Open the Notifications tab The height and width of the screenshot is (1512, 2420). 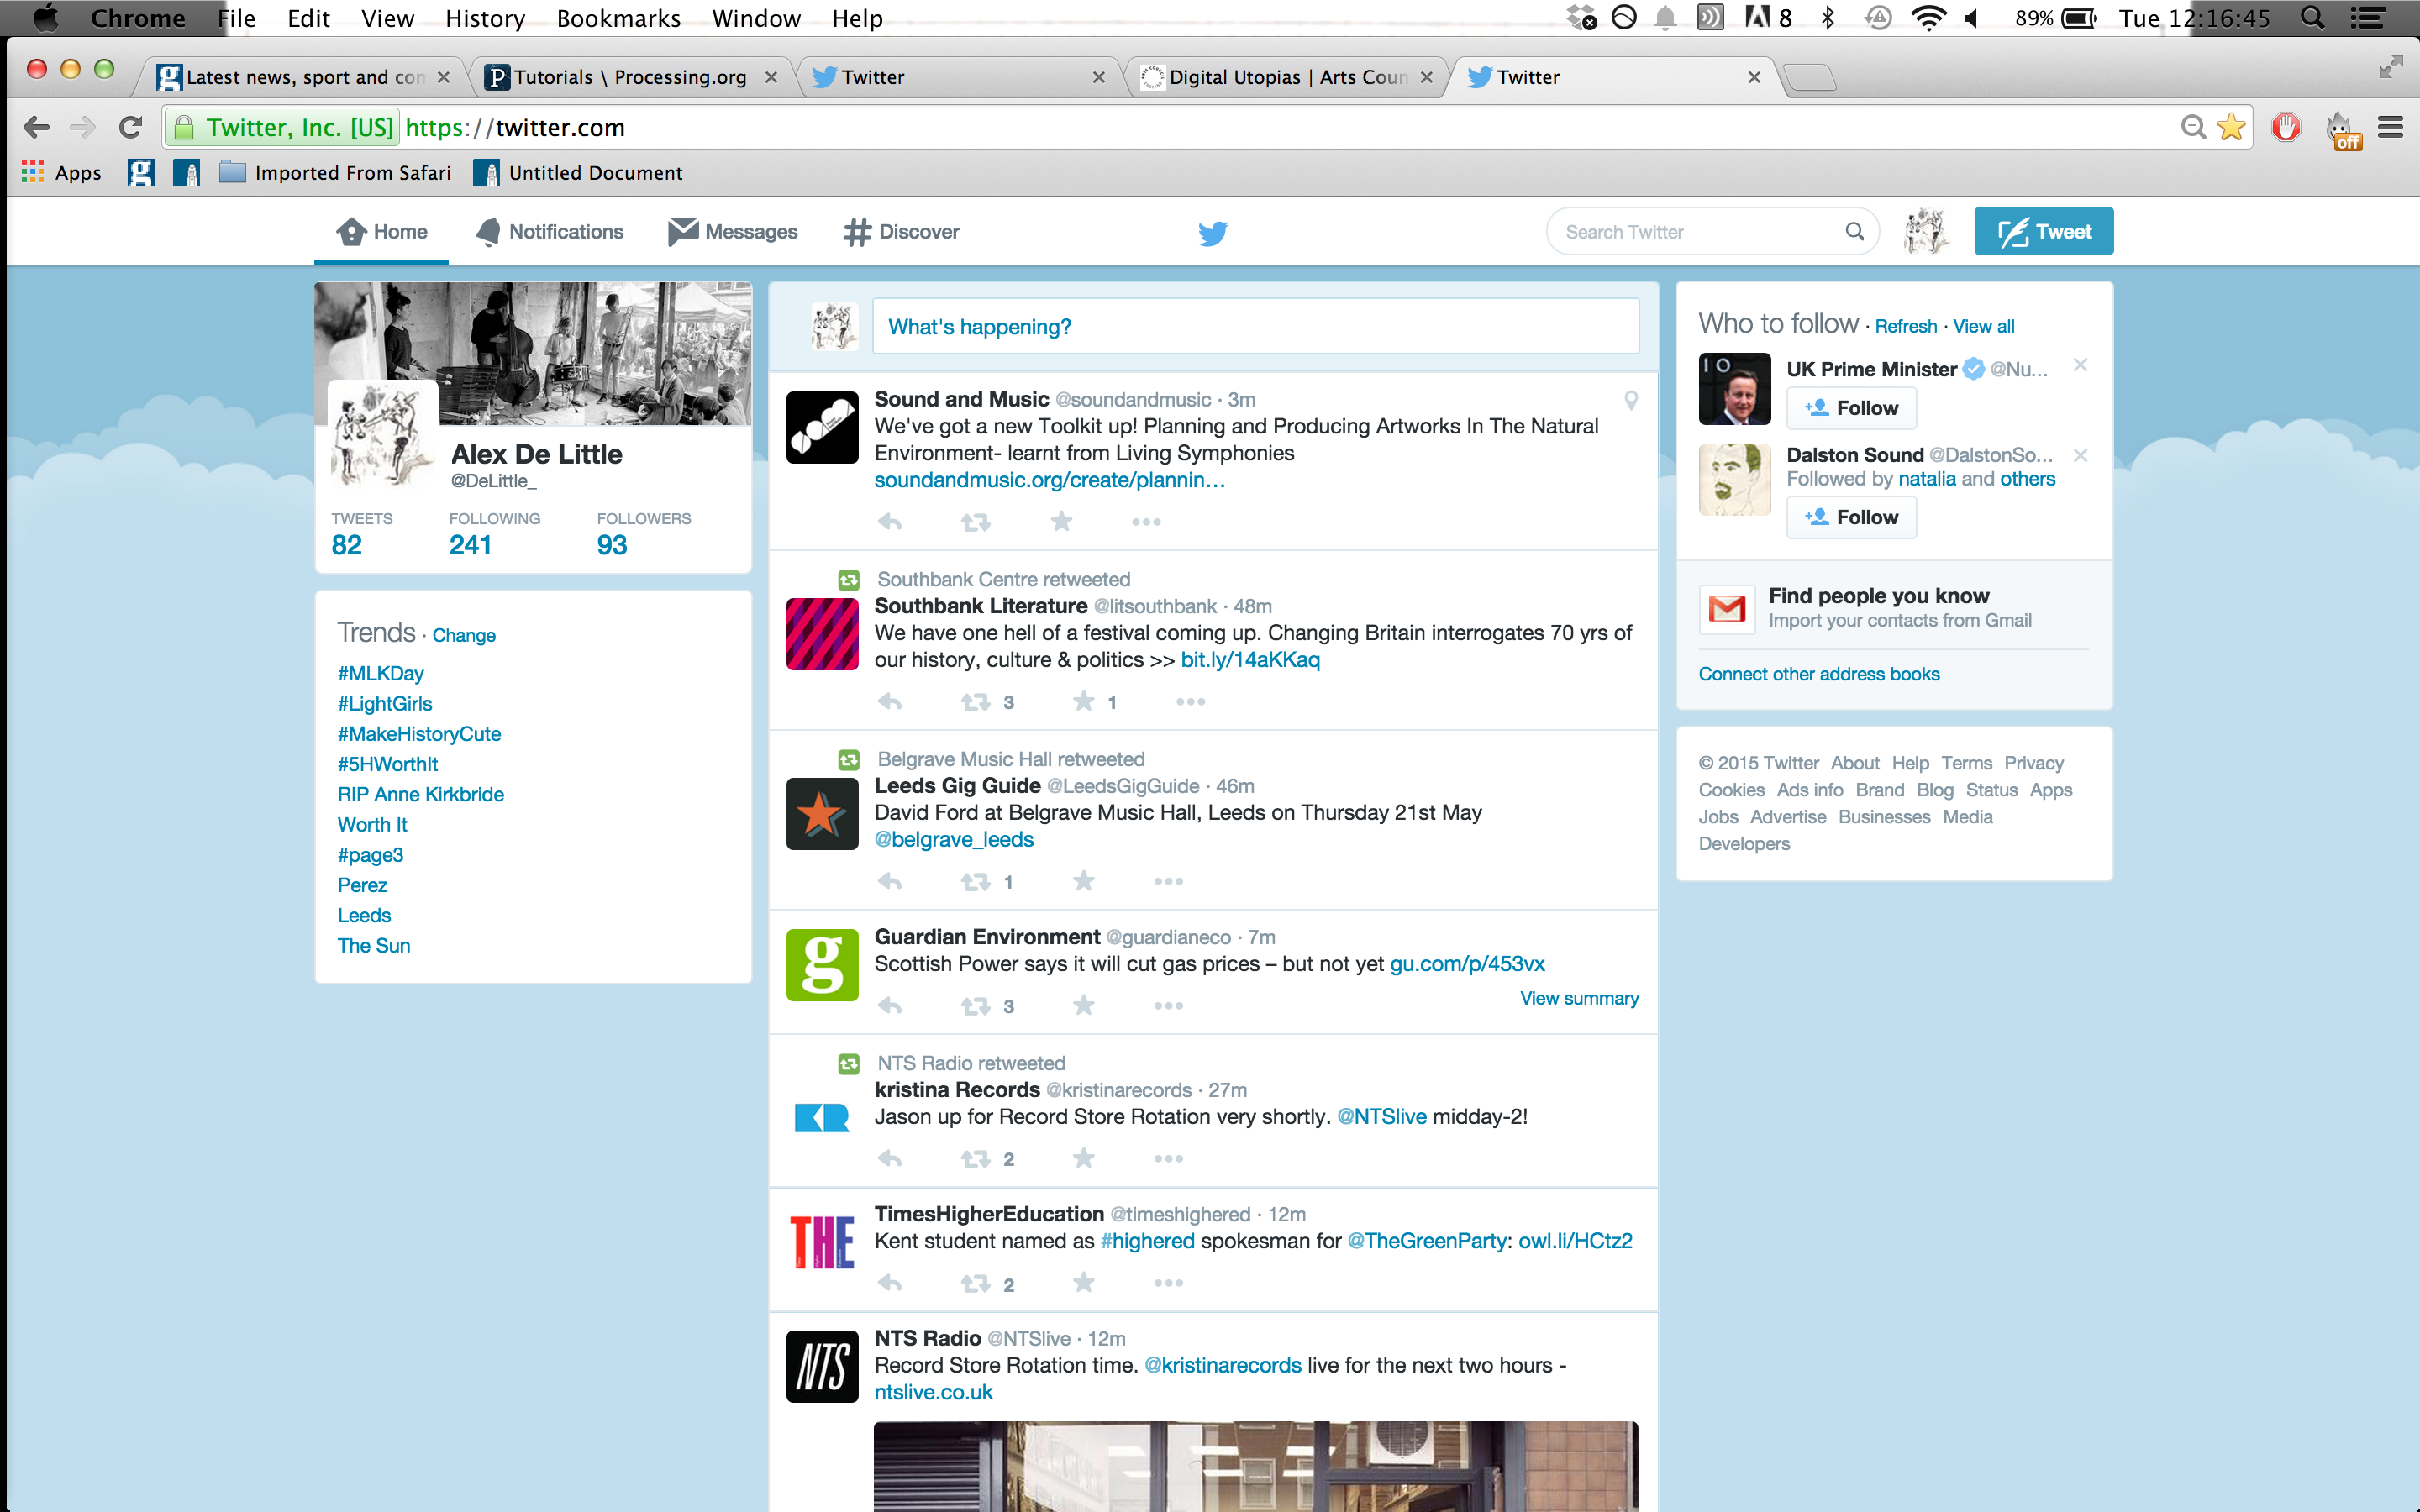pos(549,232)
